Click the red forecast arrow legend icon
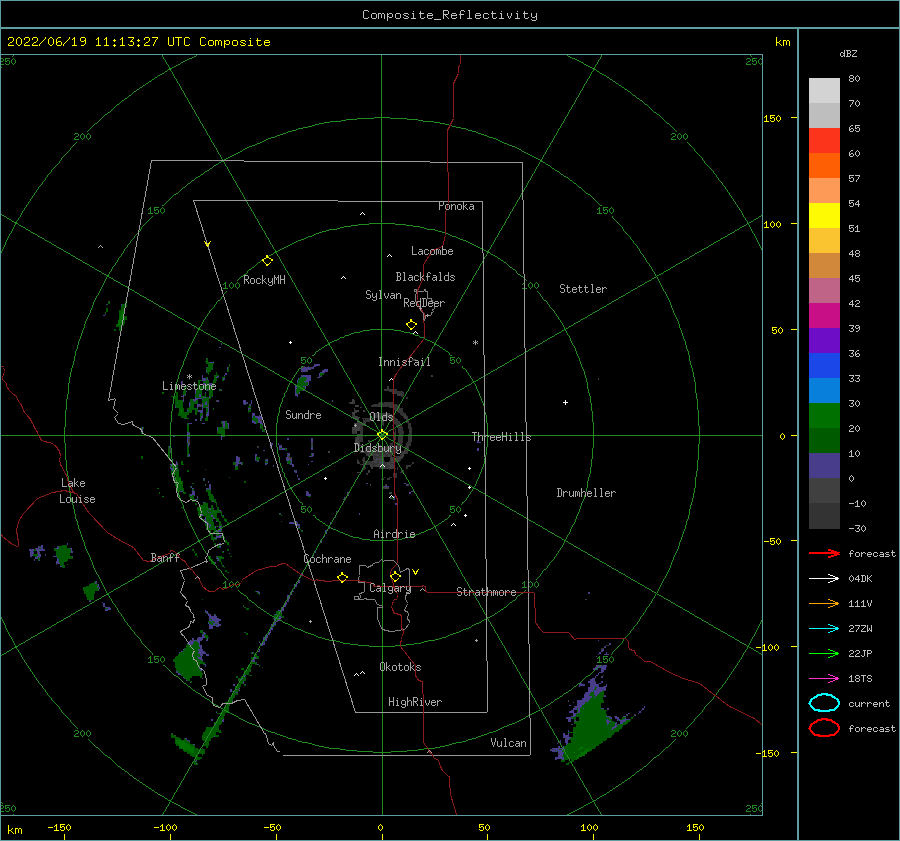The image size is (900, 841). click(824, 553)
